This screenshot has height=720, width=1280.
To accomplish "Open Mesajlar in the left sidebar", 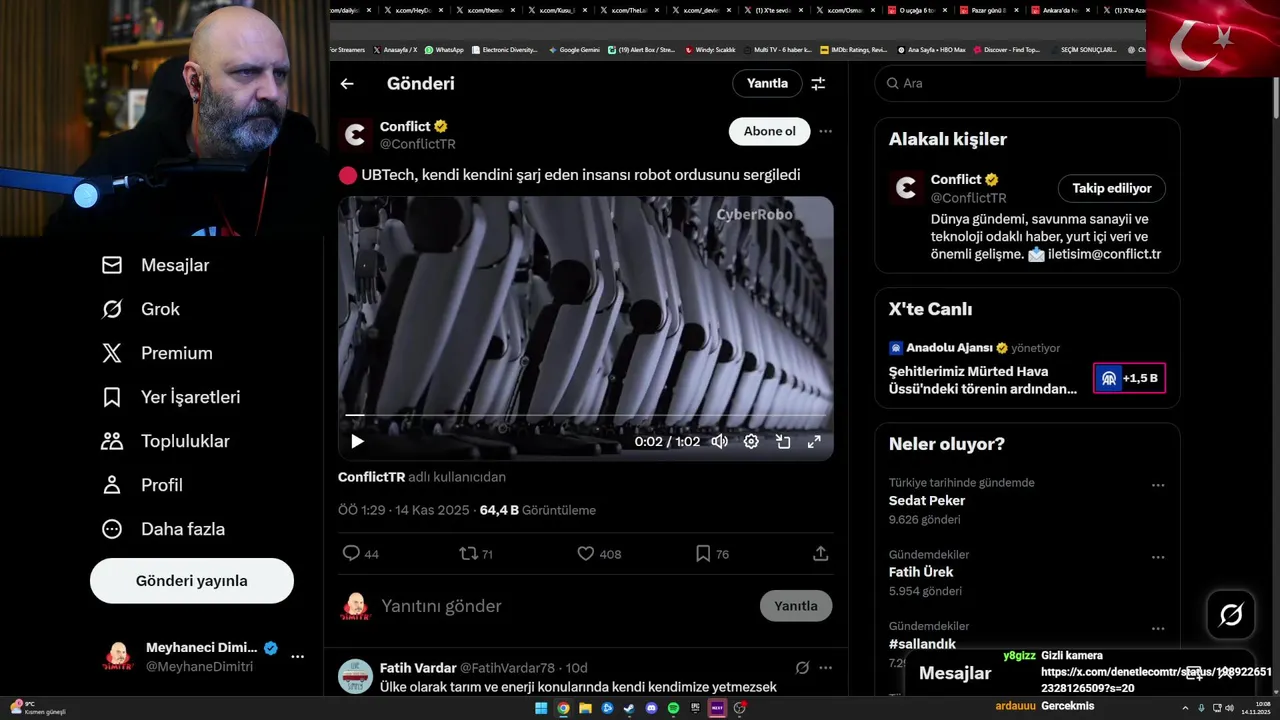I will [x=155, y=265].
